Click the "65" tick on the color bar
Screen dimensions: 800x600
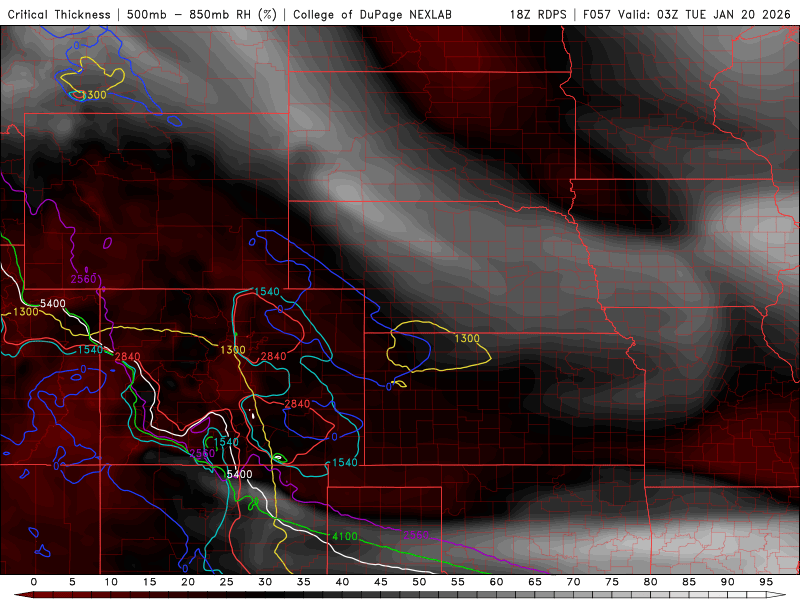tap(535, 582)
